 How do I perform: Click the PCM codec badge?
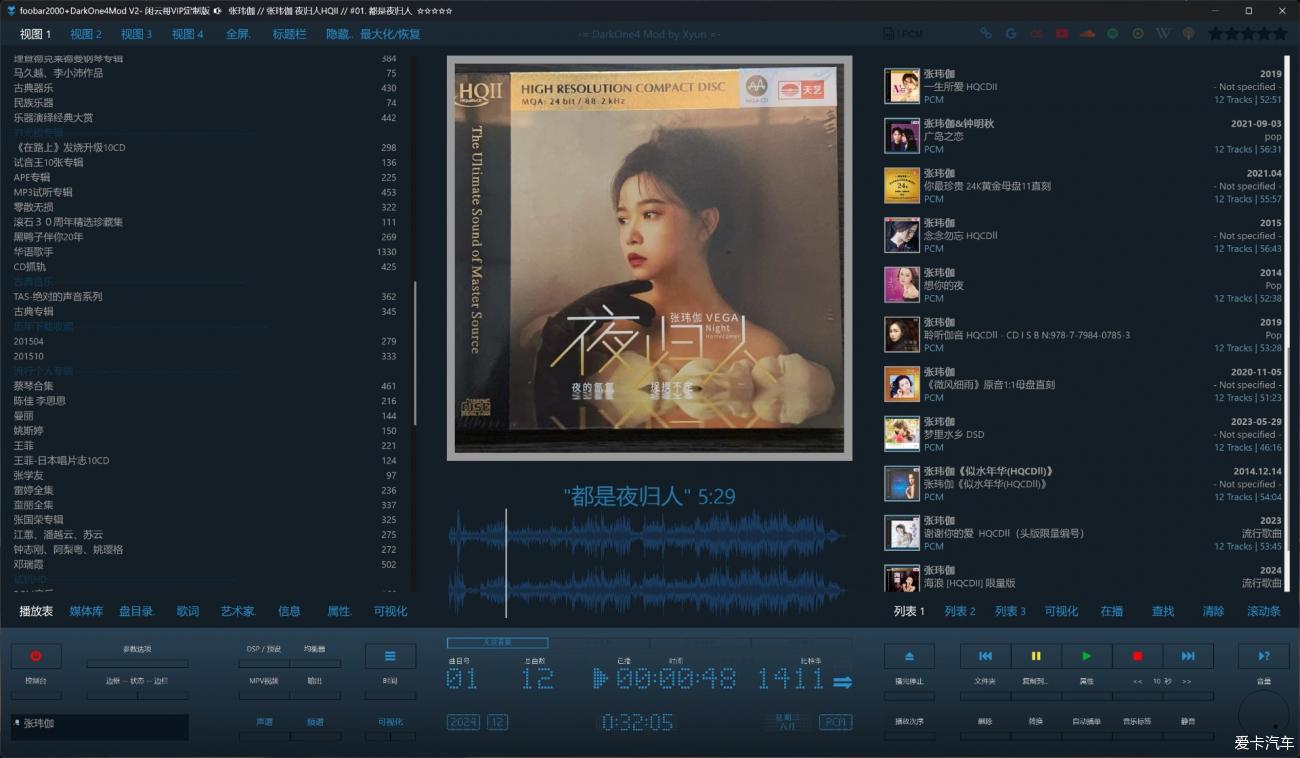pyautogui.click(x=836, y=722)
